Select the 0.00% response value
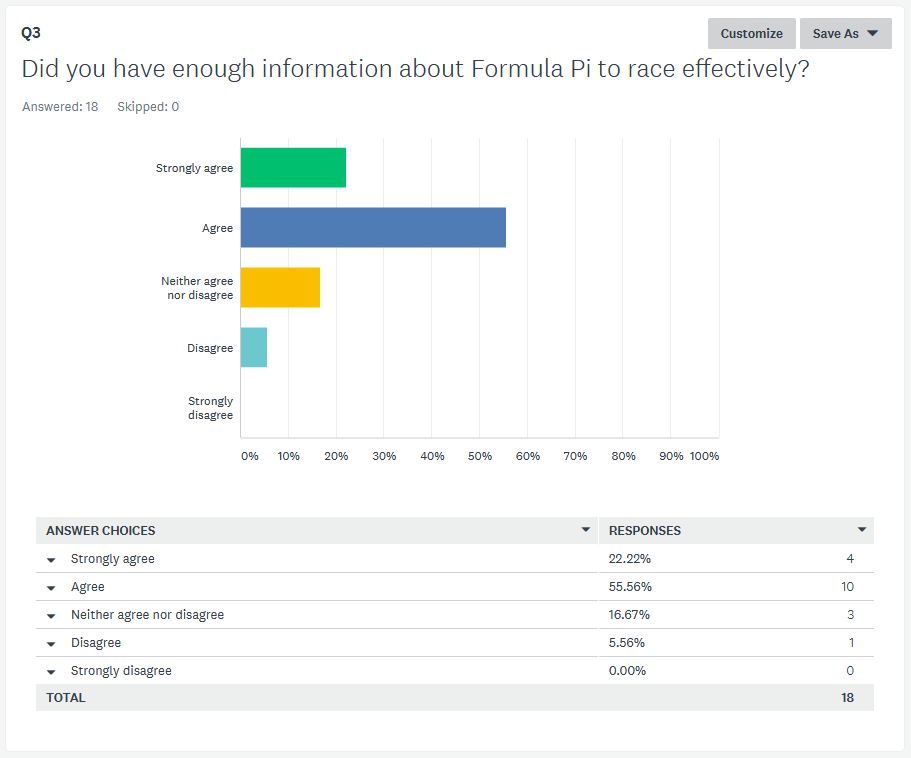The height and width of the screenshot is (758, 911). pos(627,670)
